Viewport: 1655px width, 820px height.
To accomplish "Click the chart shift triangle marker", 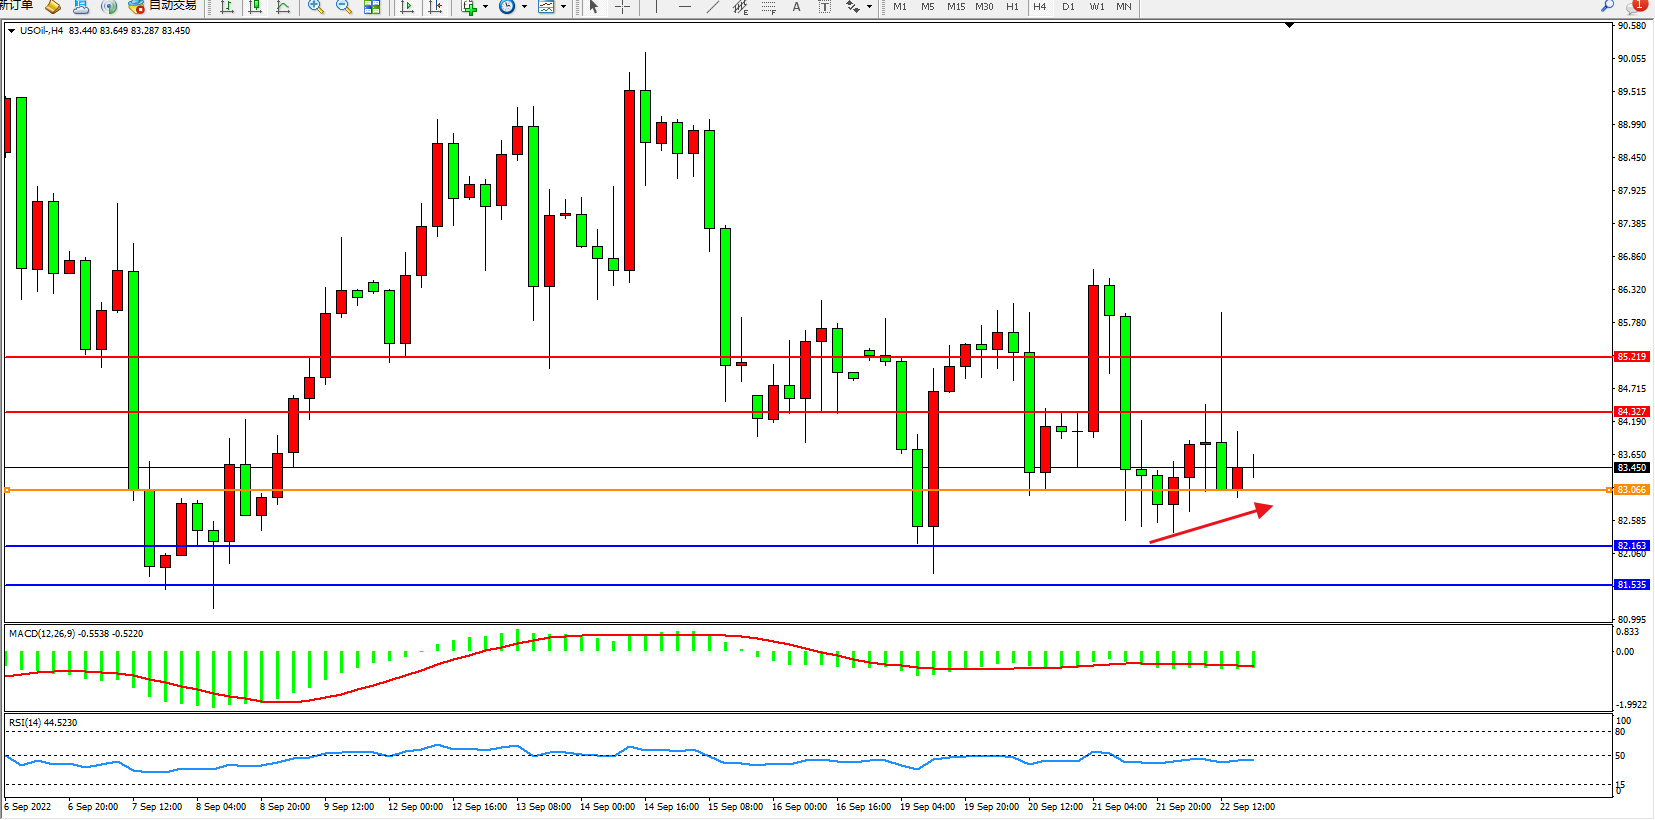I will pyautogui.click(x=1289, y=25).
